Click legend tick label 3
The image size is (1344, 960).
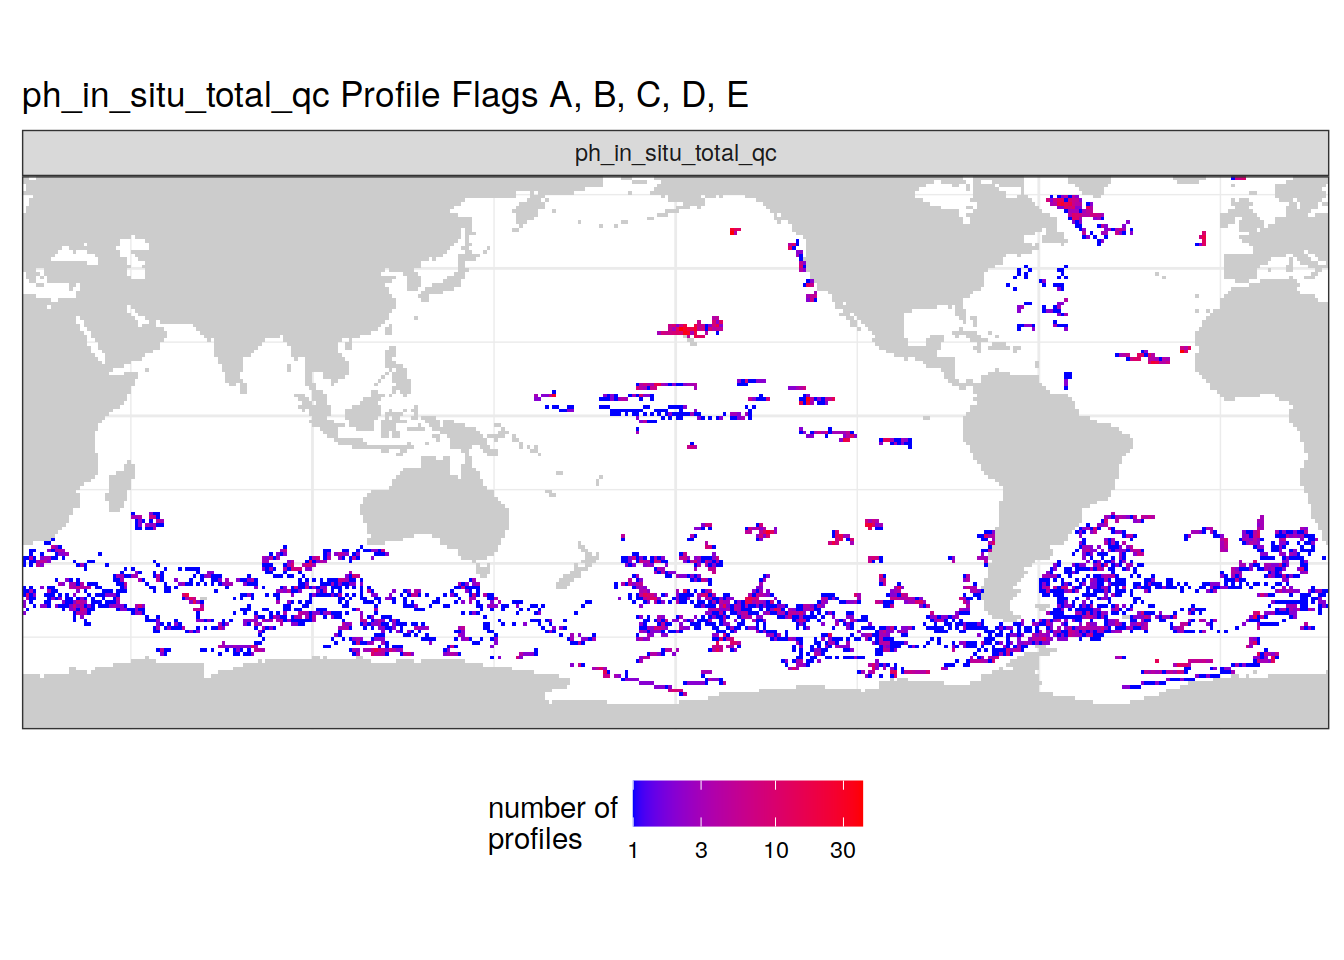[701, 851]
